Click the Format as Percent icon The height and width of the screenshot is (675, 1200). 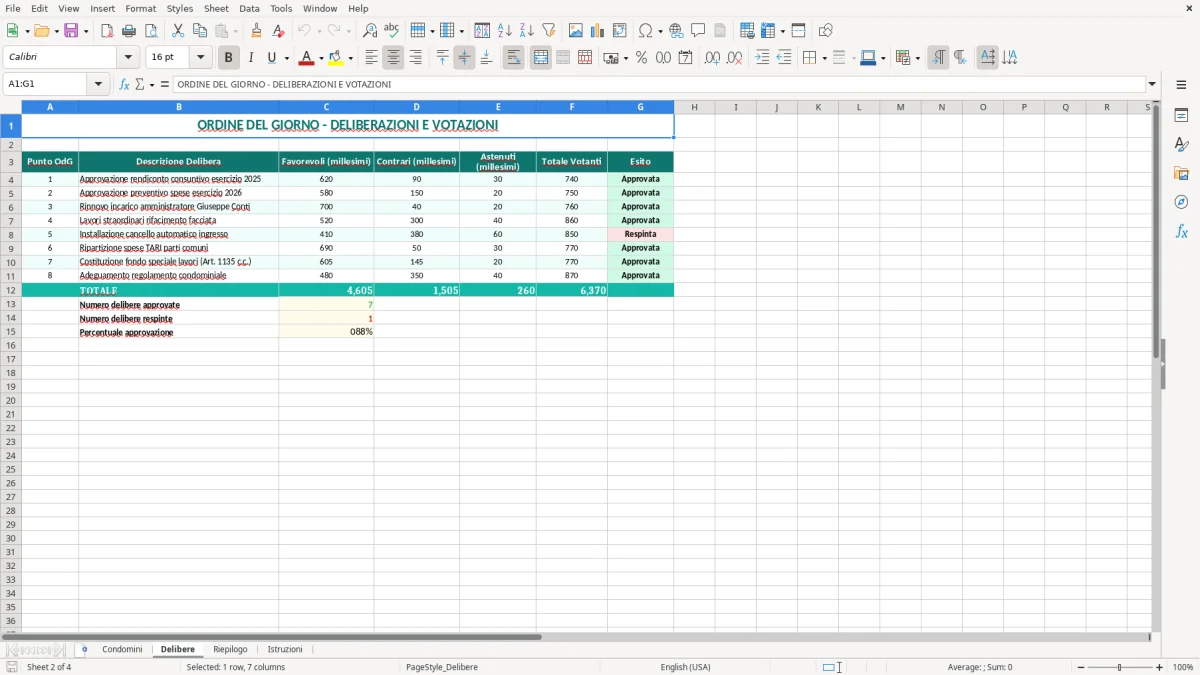[642, 58]
